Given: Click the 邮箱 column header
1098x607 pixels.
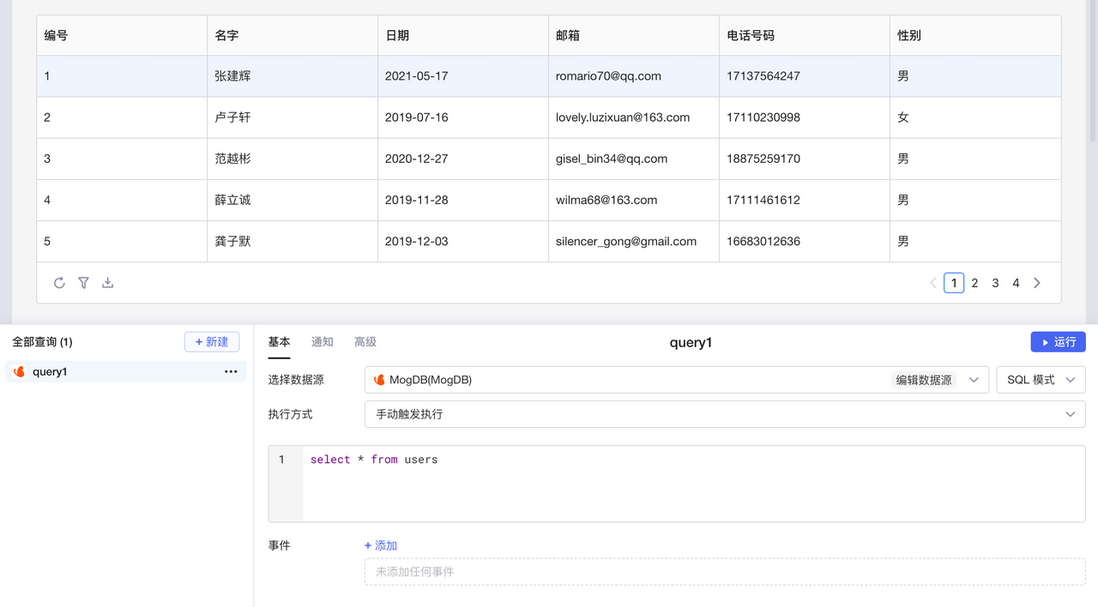Looking at the screenshot, I should 634,36.
